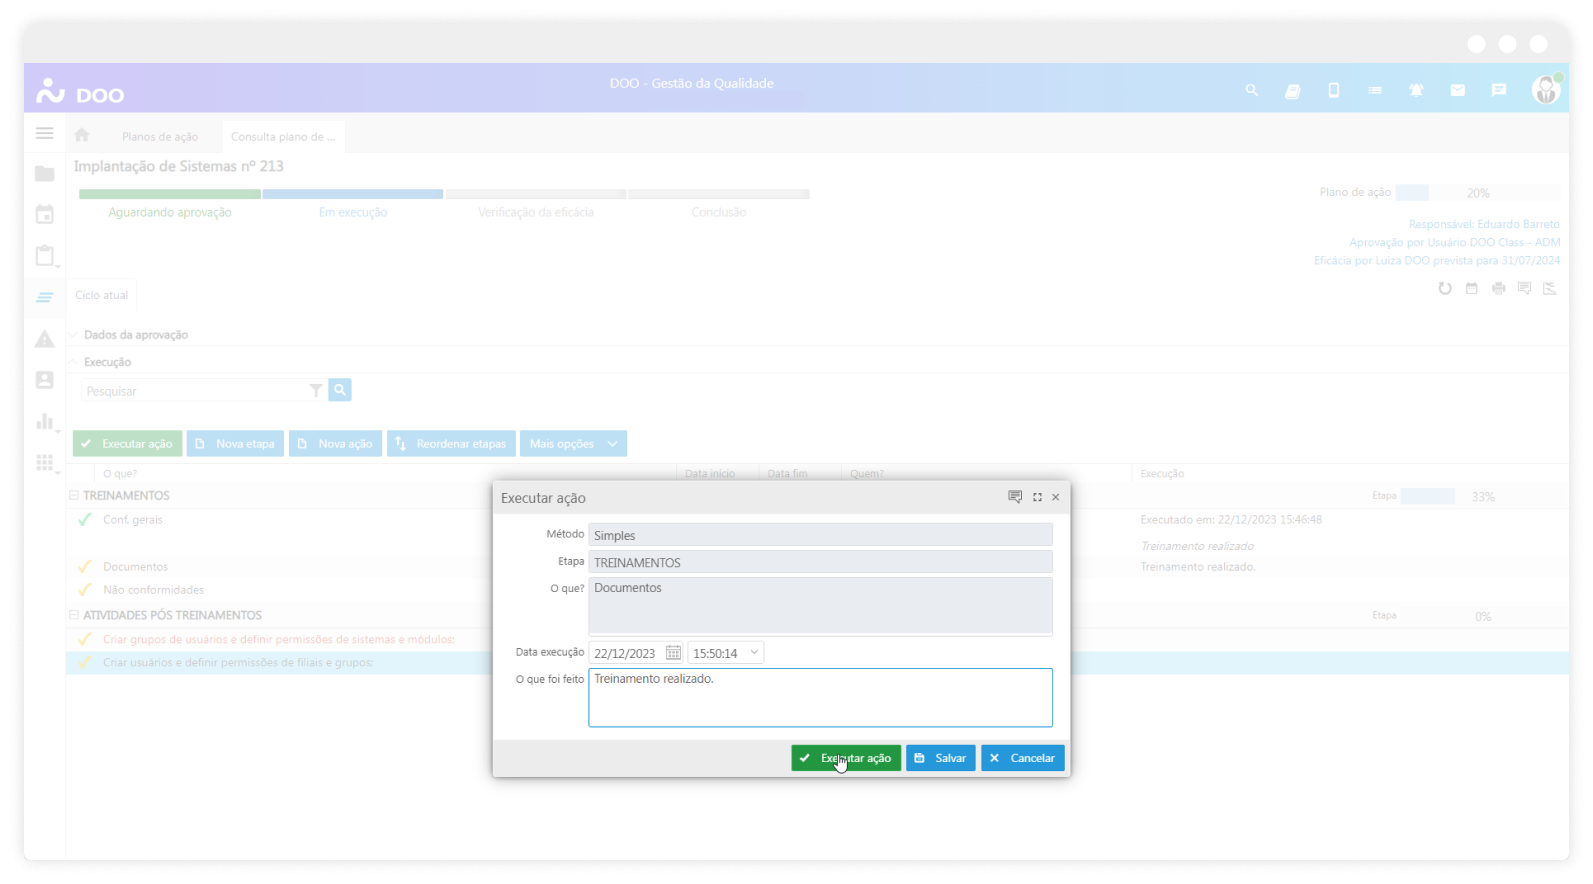Switch to the Planos de ação tab
This screenshot has height=884, width=1593.
pos(160,137)
